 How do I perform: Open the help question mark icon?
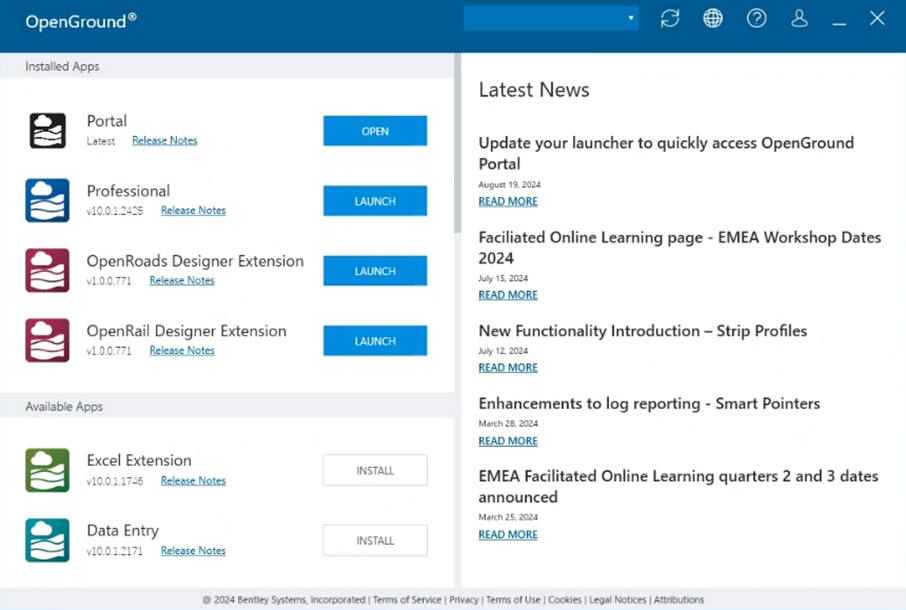pos(756,18)
